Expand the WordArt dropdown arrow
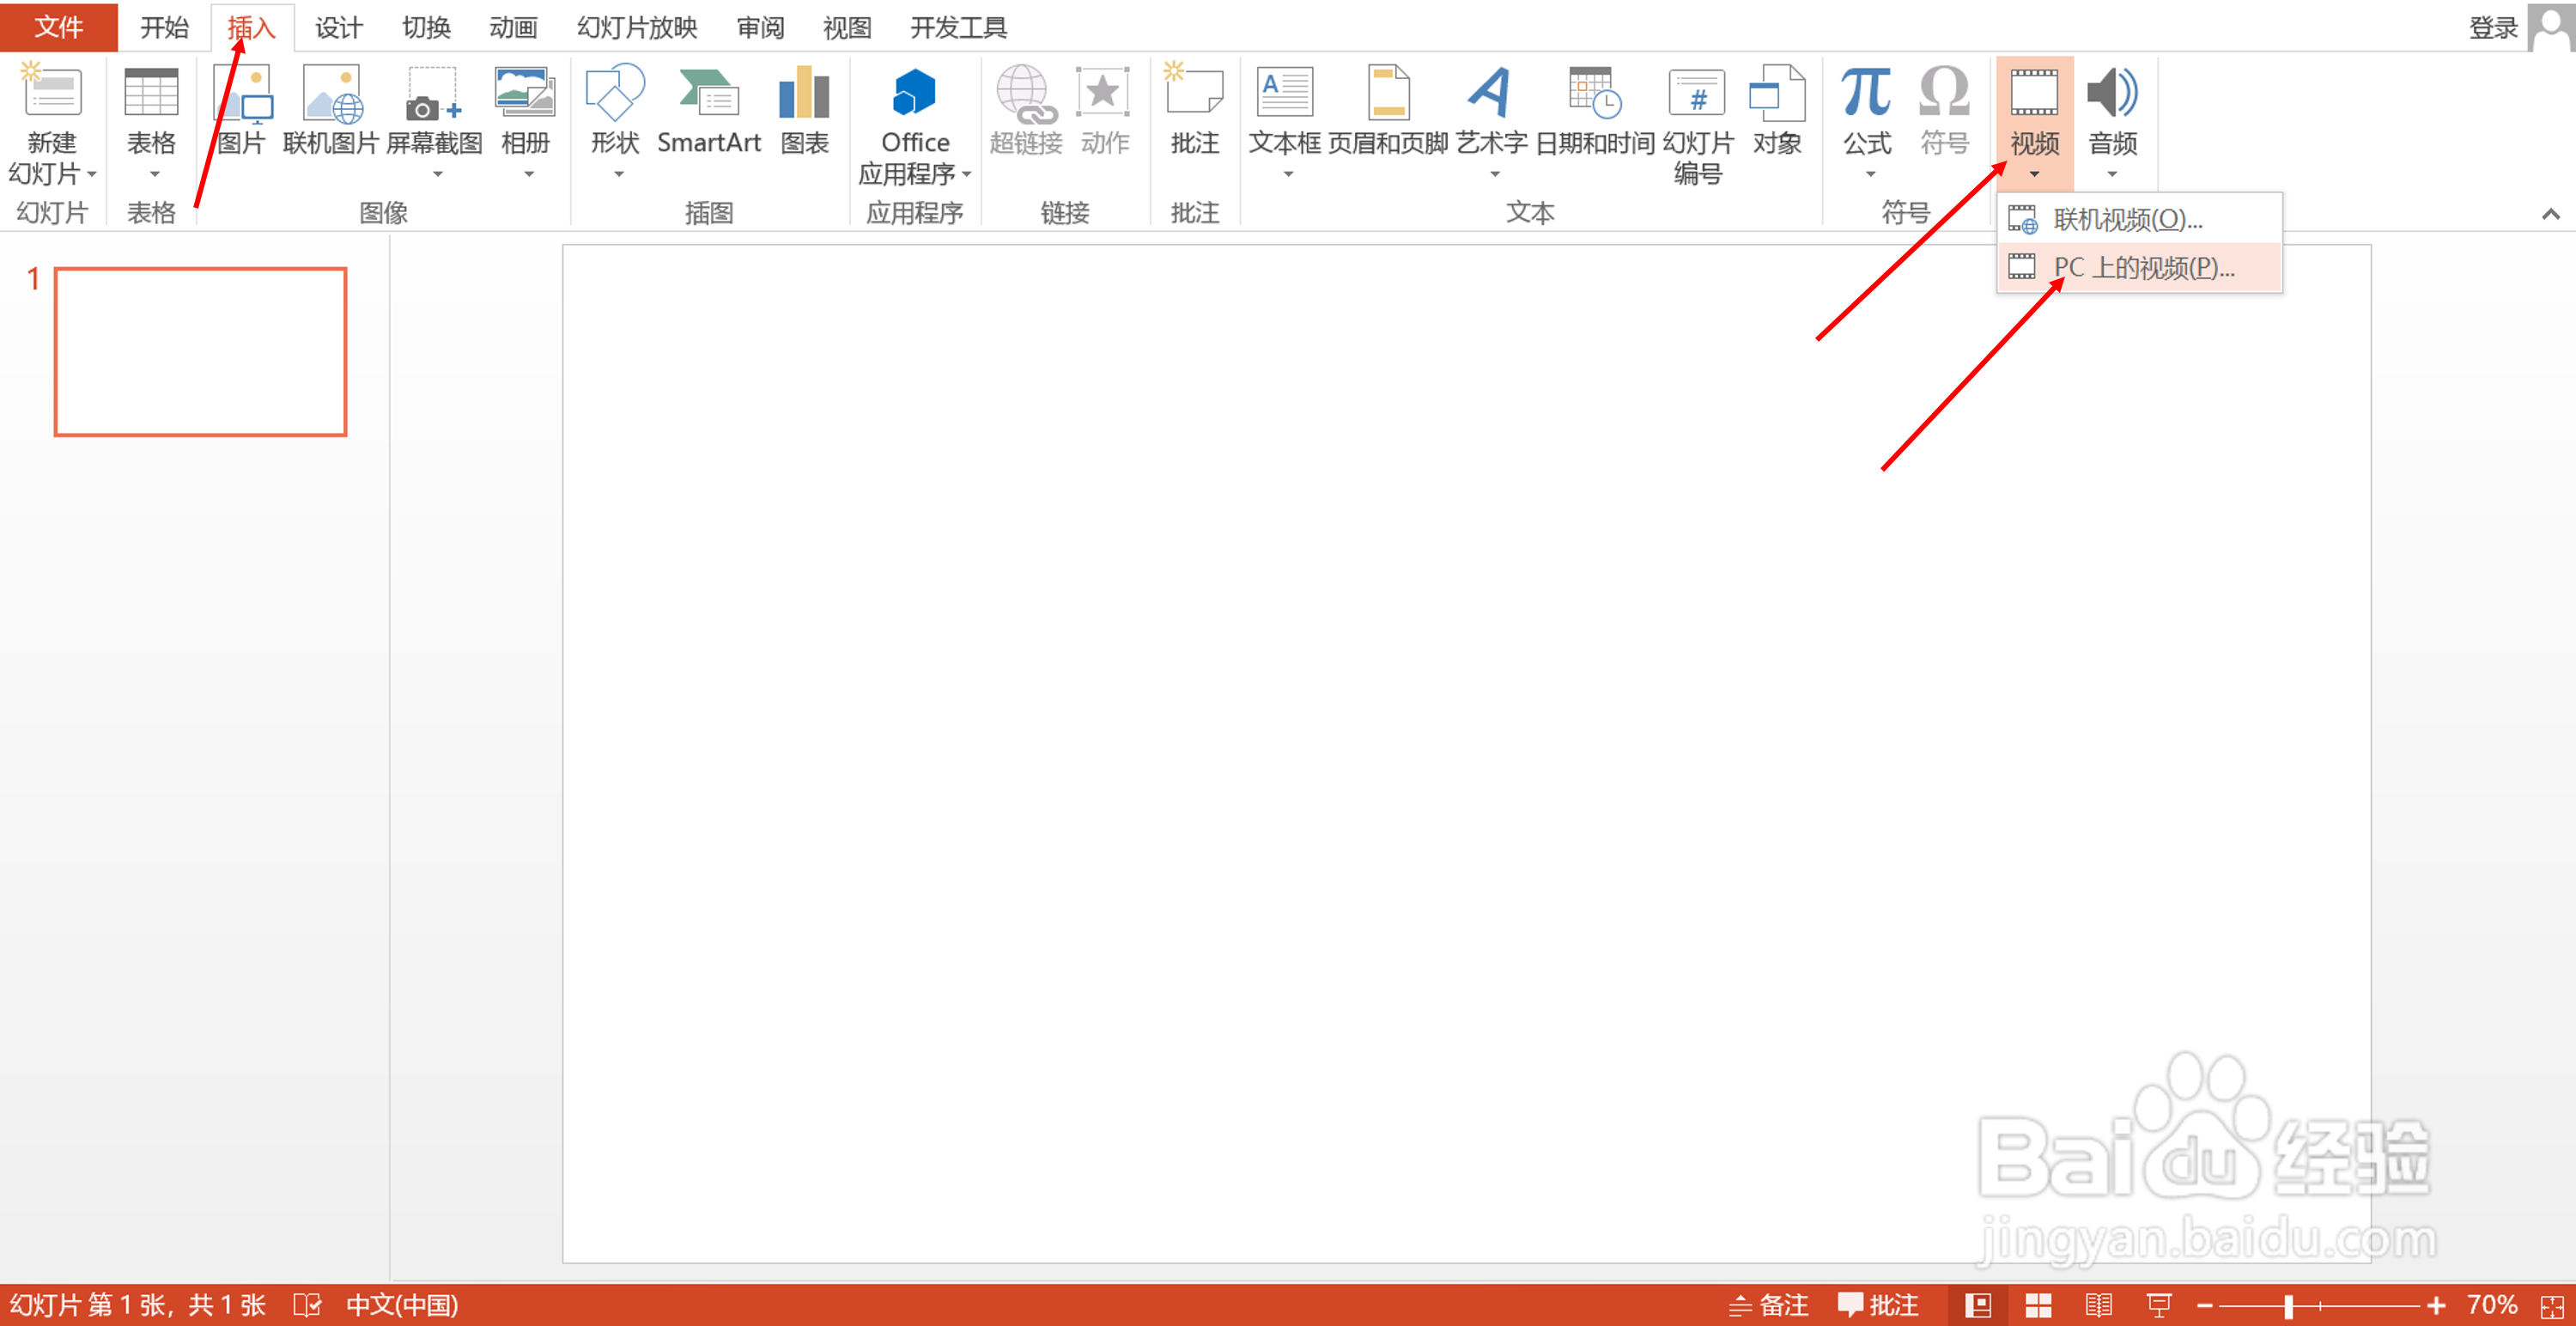2576x1326 pixels. [x=1494, y=175]
